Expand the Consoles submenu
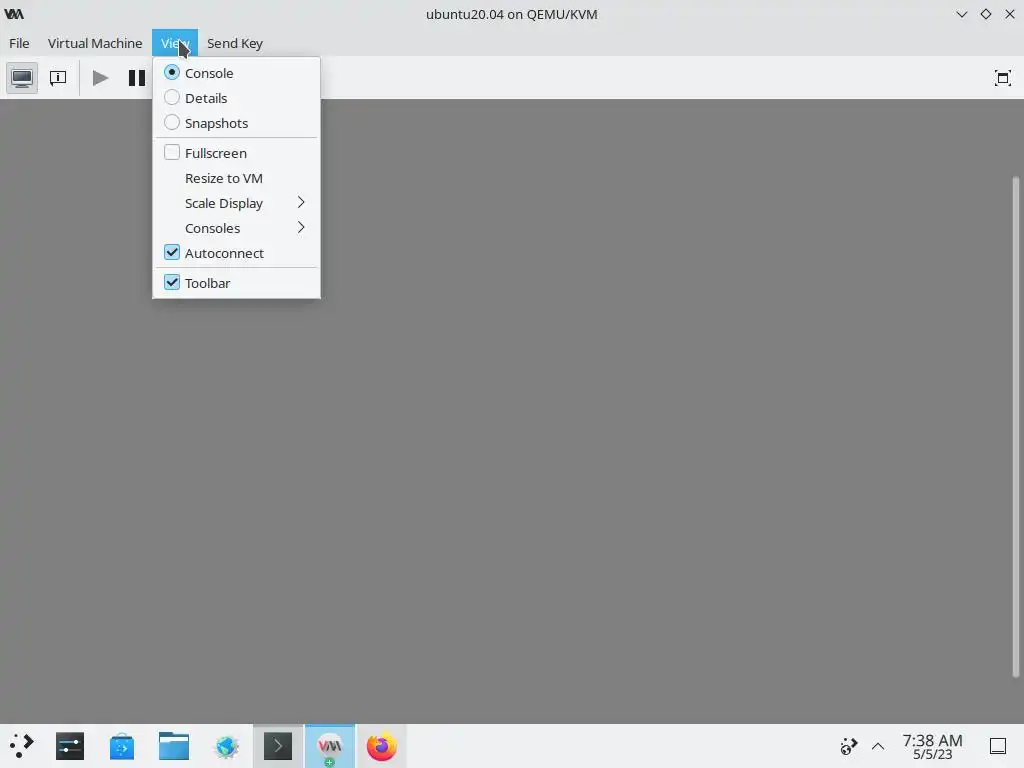Image resolution: width=1024 pixels, height=768 pixels. 236,228
